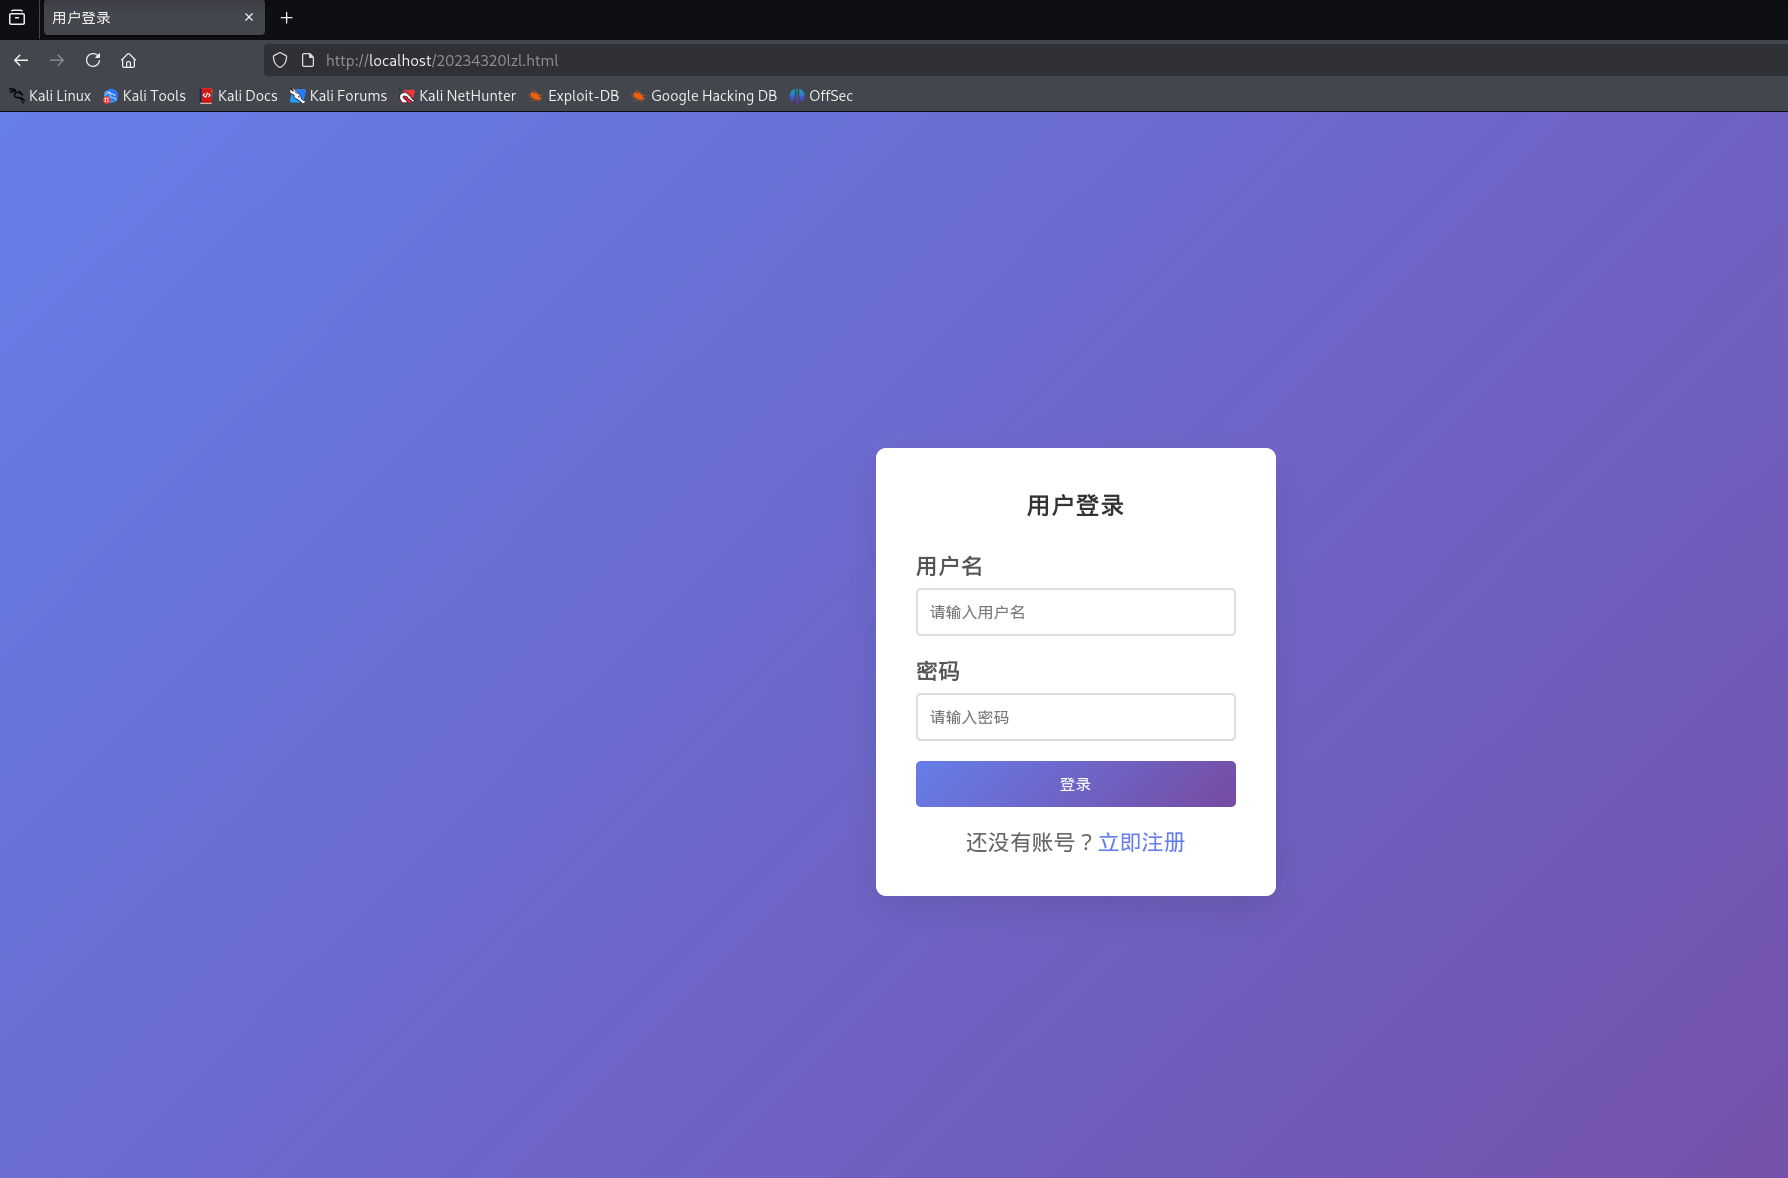The height and width of the screenshot is (1178, 1788).
Task: Click the browser forward arrow
Action: tap(57, 60)
